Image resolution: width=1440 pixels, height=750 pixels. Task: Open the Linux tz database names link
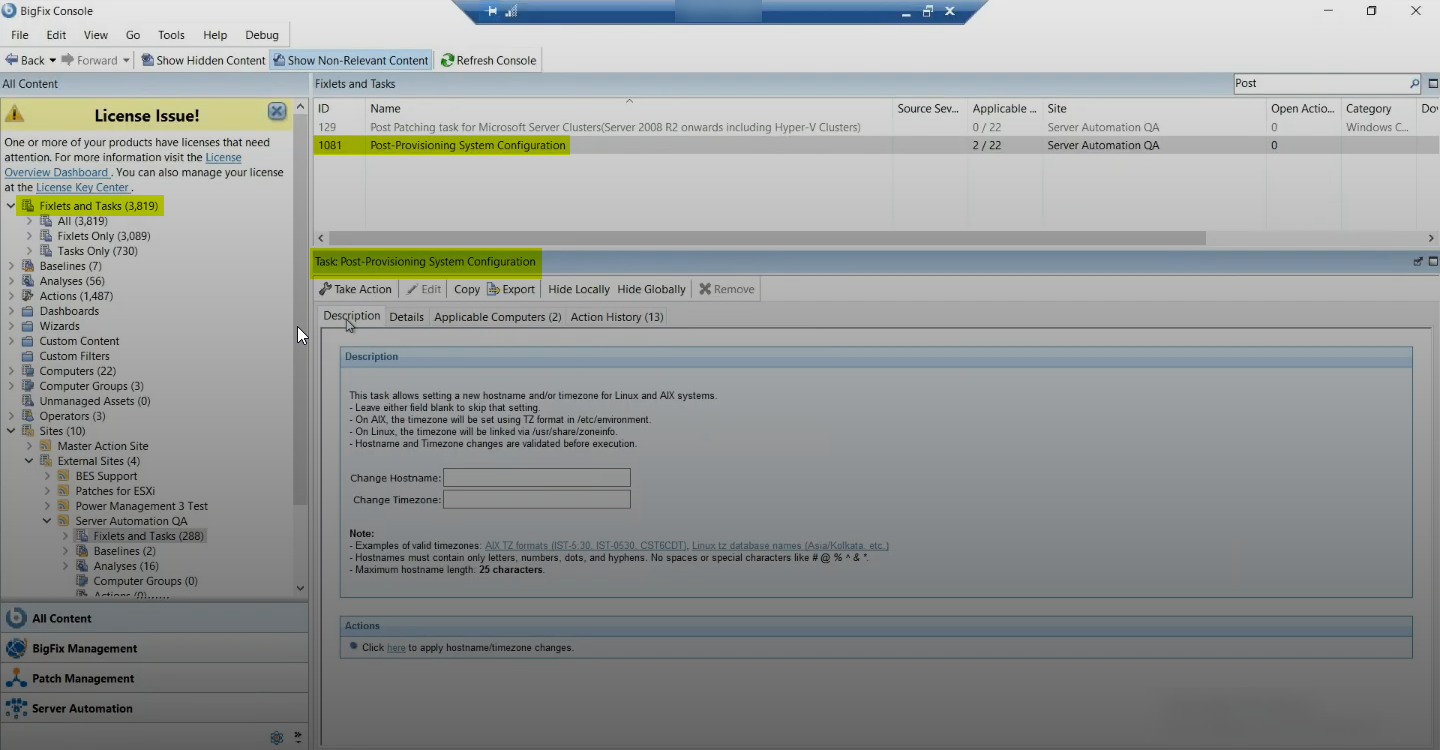(790, 546)
